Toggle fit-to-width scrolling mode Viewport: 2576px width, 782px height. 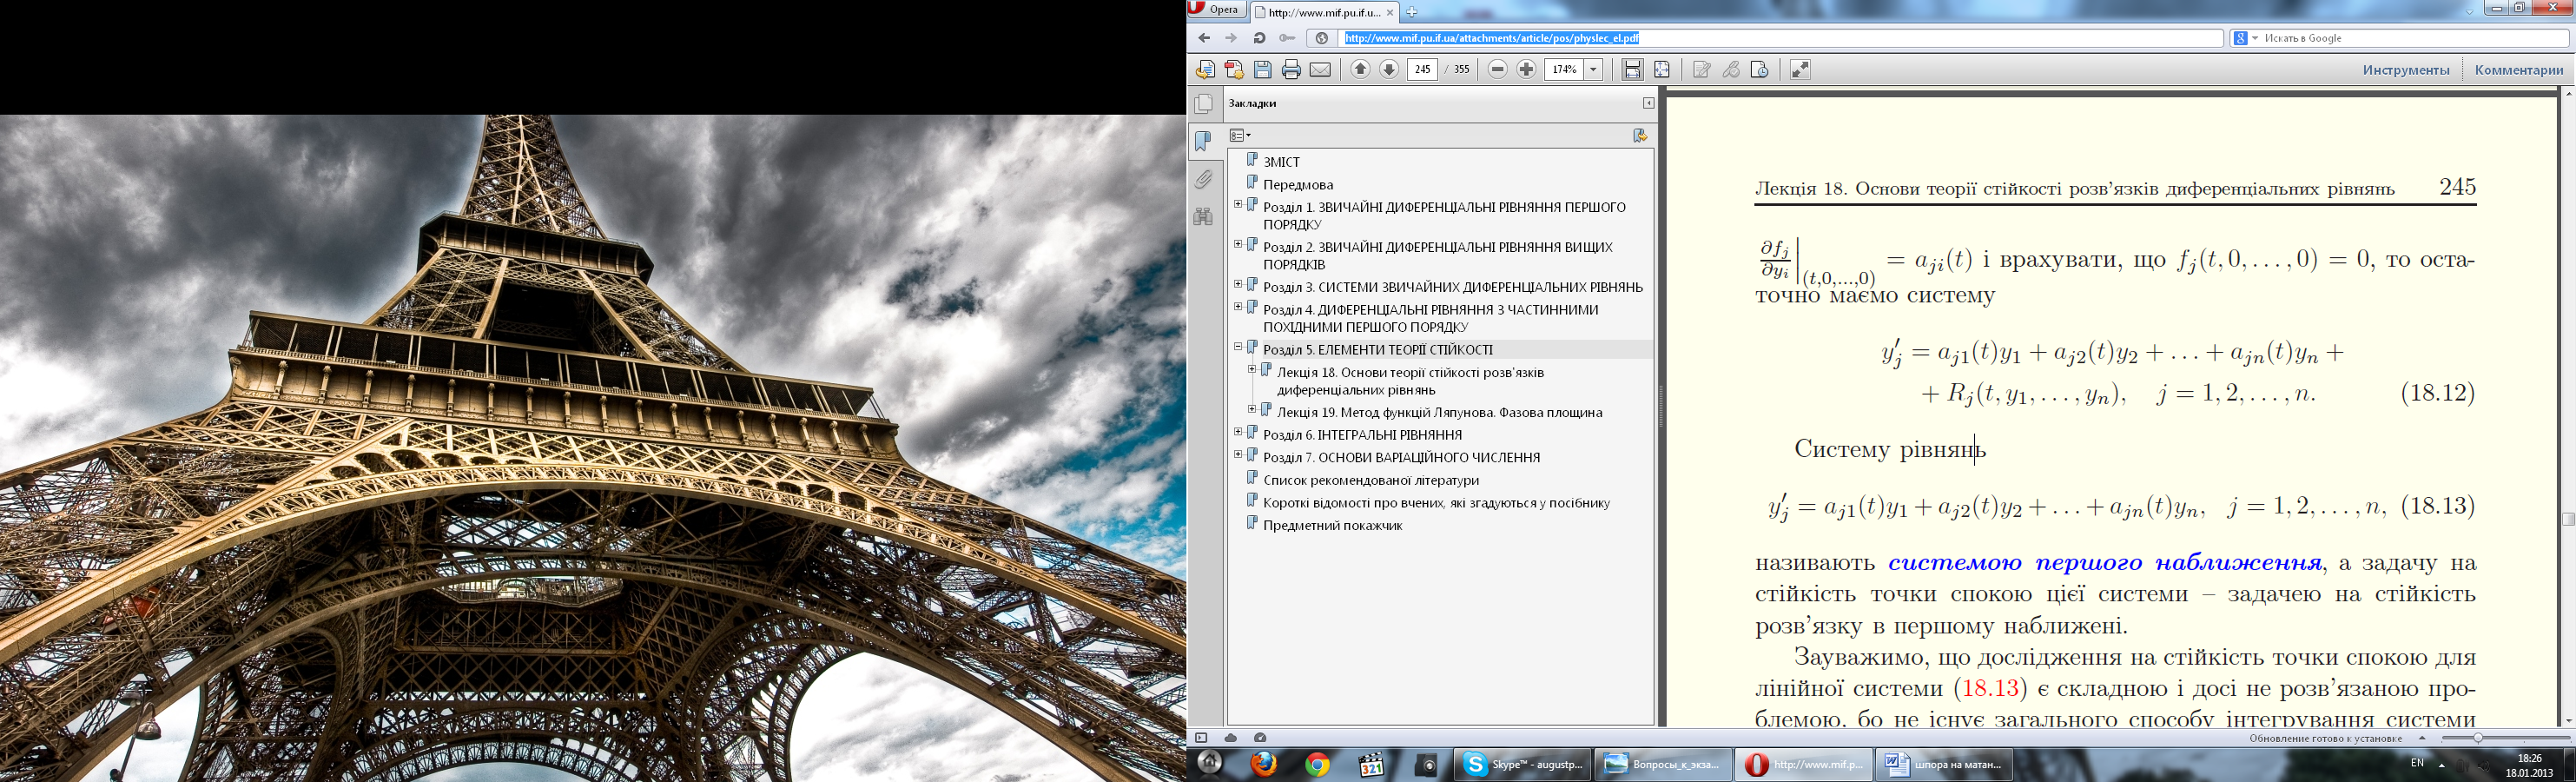(1632, 69)
